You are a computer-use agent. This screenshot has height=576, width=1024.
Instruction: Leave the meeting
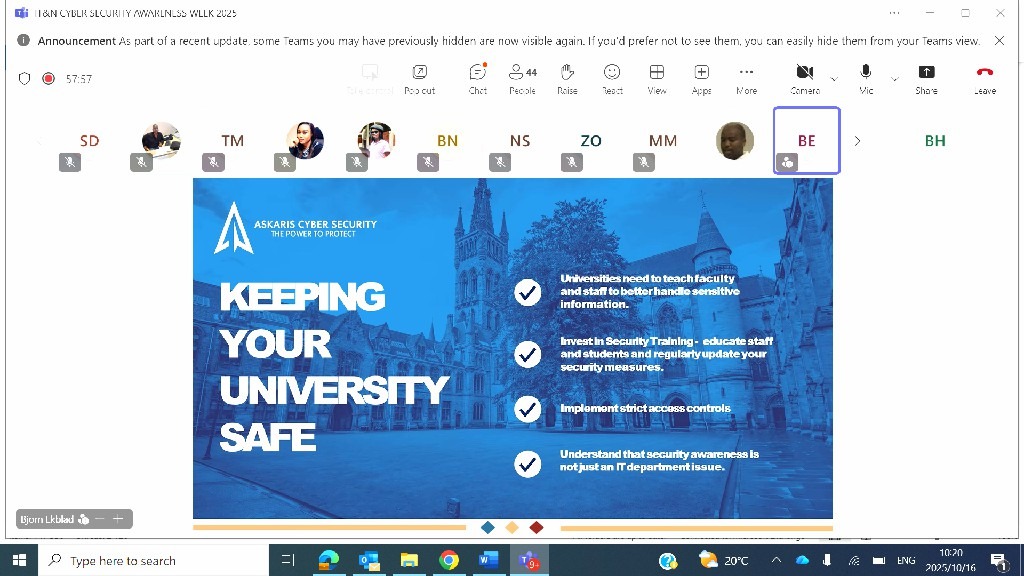pyautogui.click(x=985, y=78)
